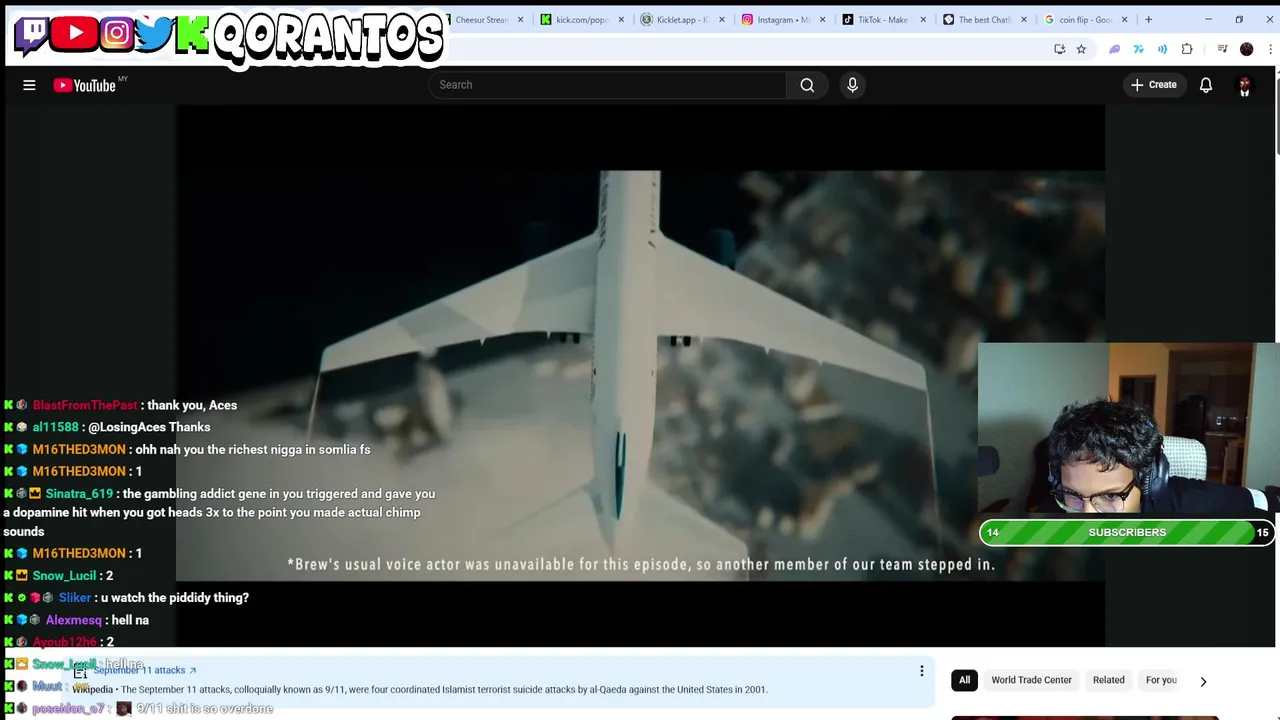1280x720 pixels.
Task: Open Chrome media controls icon
Action: [1222, 49]
